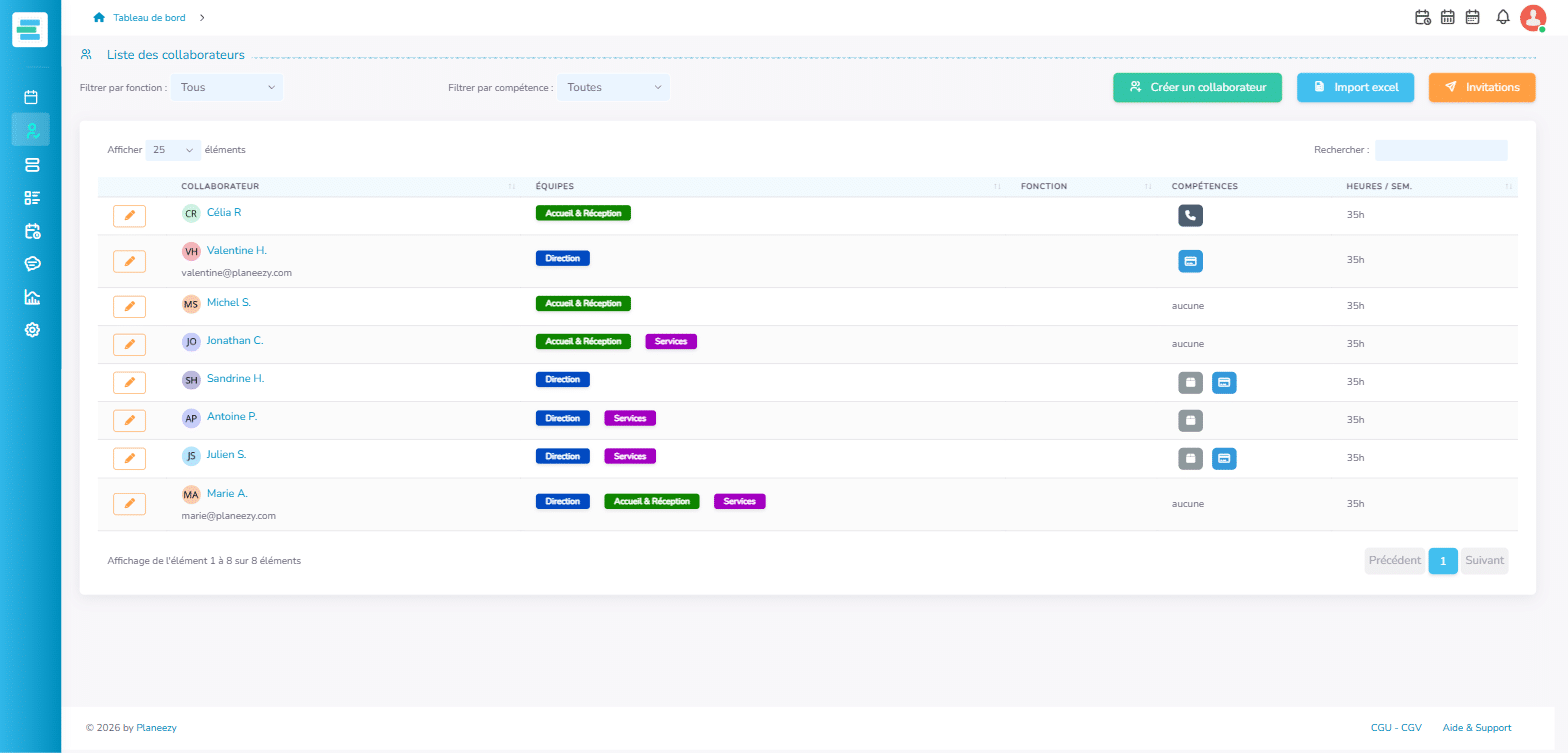Image resolution: width=1568 pixels, height=753 pixels.
Task: Click the calendar-with-clock icon in top bar
Action: (x=1423, y=17)
